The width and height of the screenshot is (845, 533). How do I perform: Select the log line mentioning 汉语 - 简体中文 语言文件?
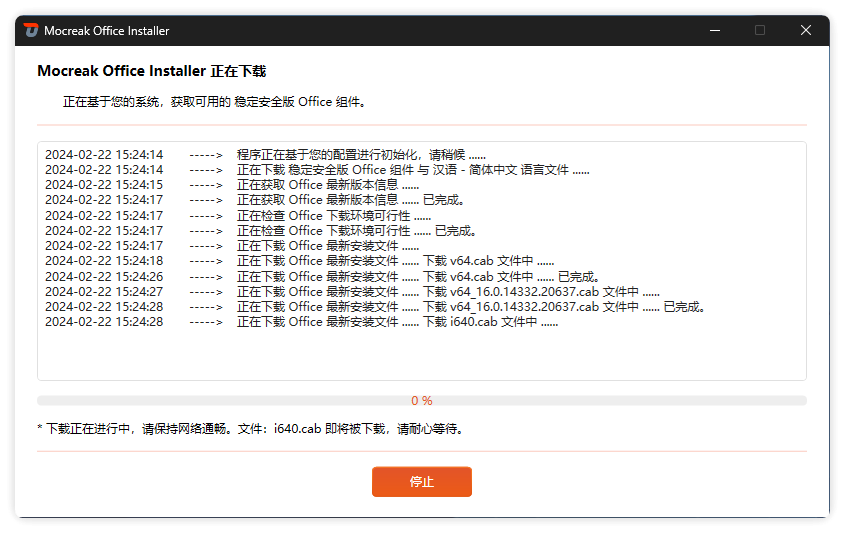click(412, 170)
